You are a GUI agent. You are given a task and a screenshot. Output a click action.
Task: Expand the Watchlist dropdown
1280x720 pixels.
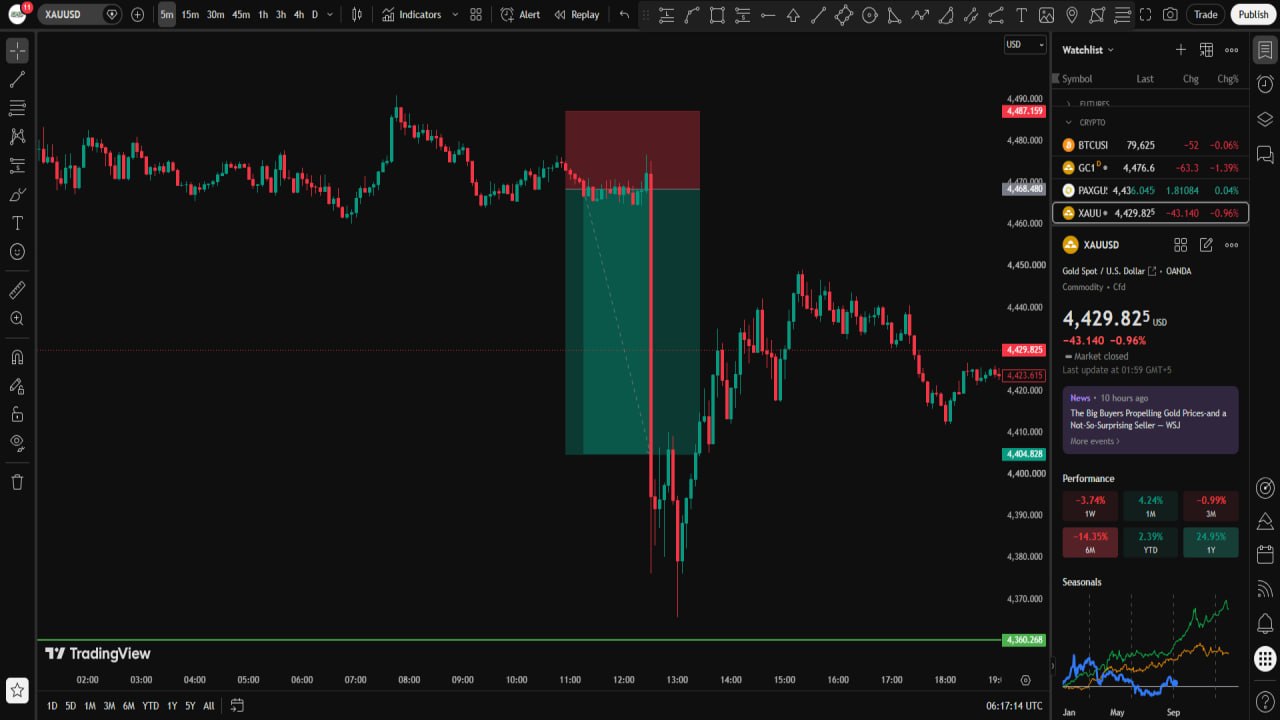coord(1088,50)
